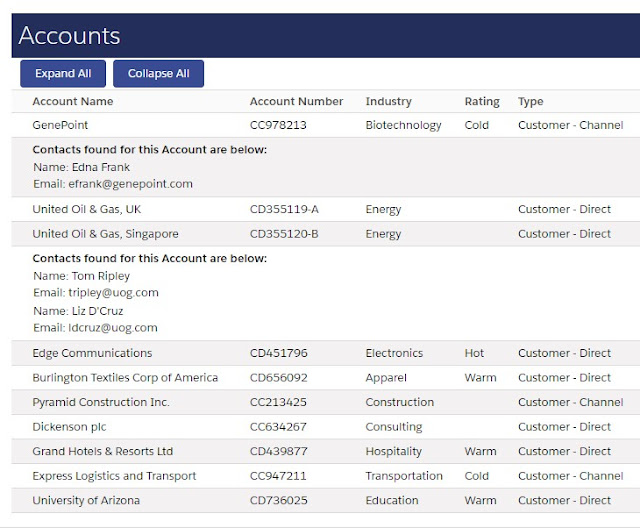Click the Account Number column header
The width and height of the screenshot is (640, 528).
[296, 102]
